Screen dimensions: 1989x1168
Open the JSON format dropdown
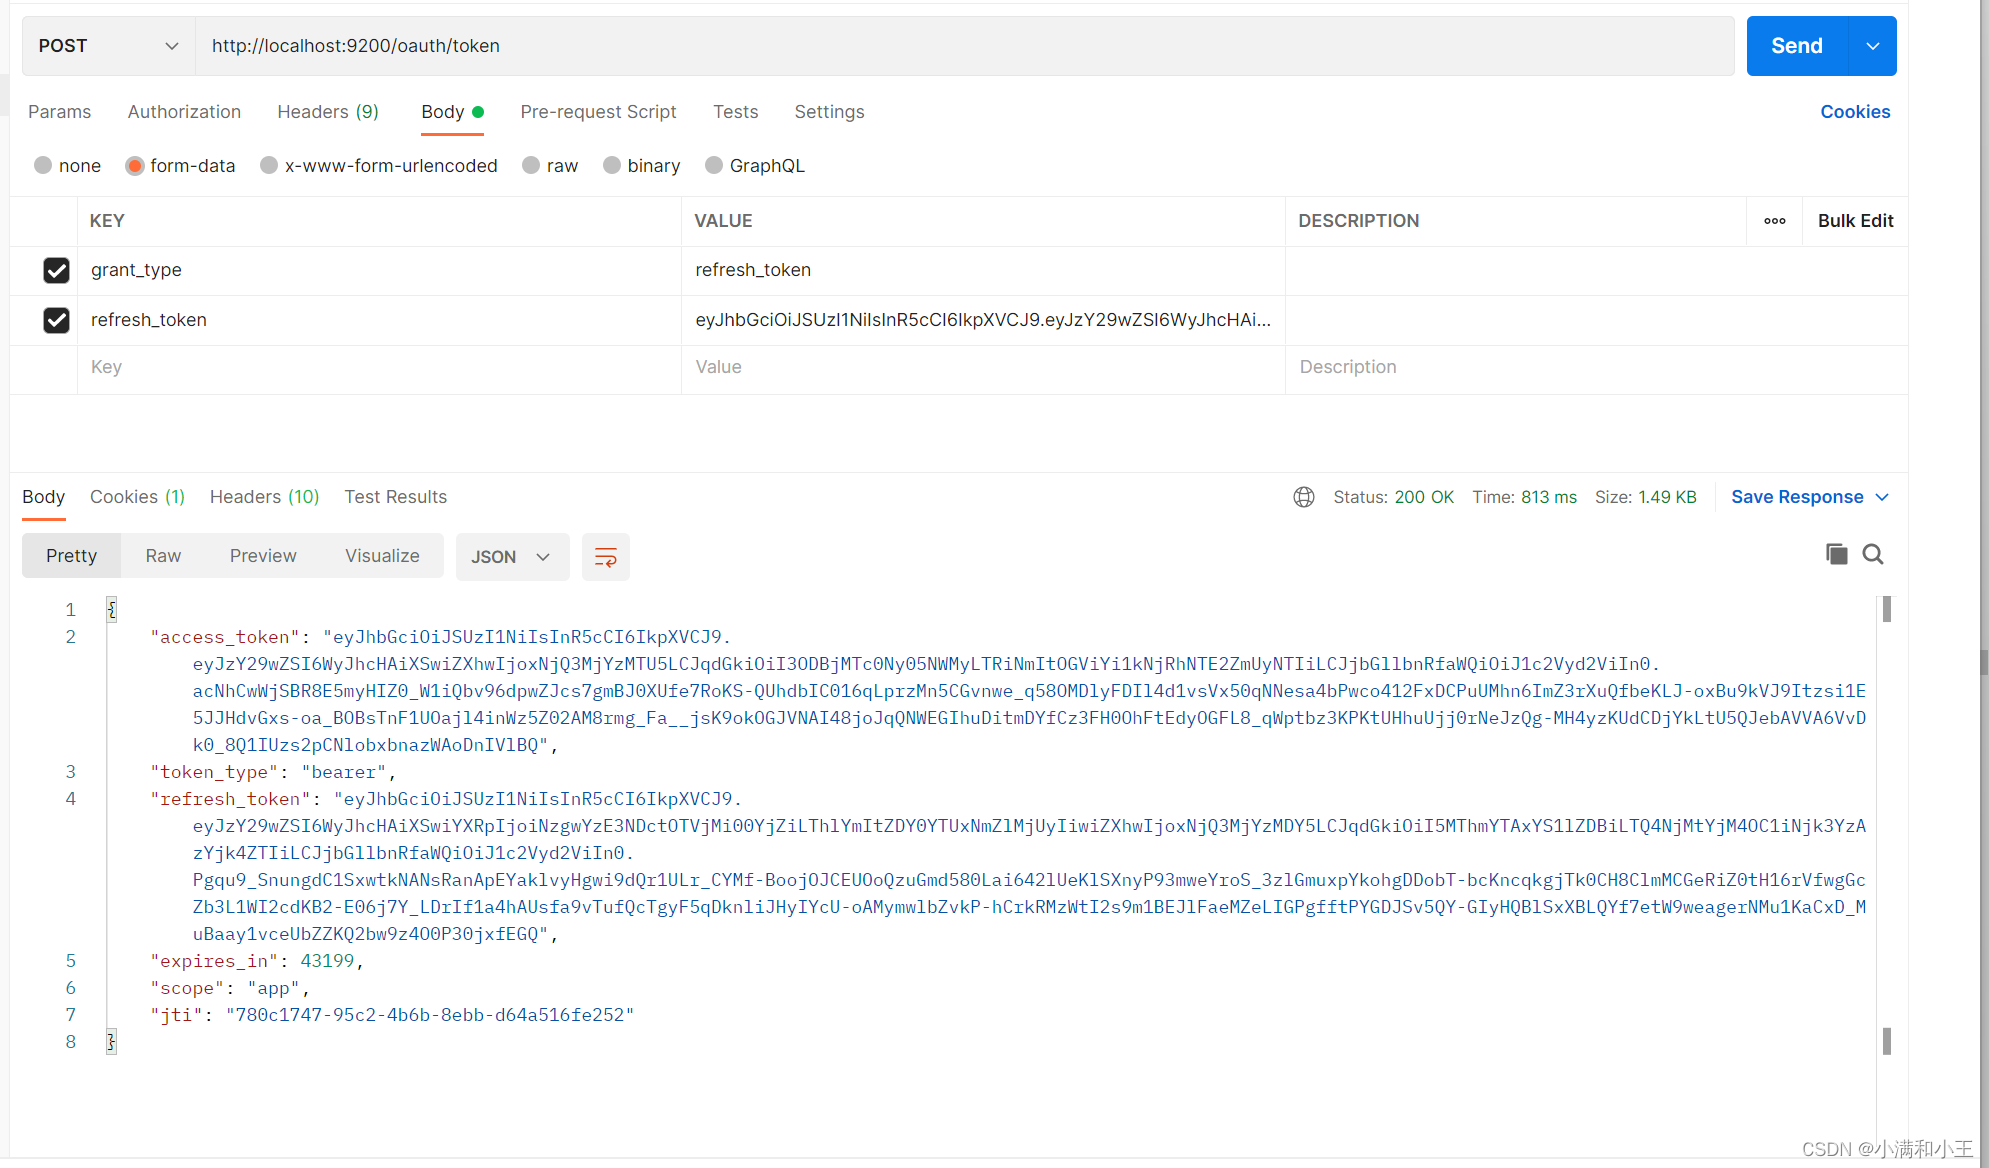tap(511, 557)
